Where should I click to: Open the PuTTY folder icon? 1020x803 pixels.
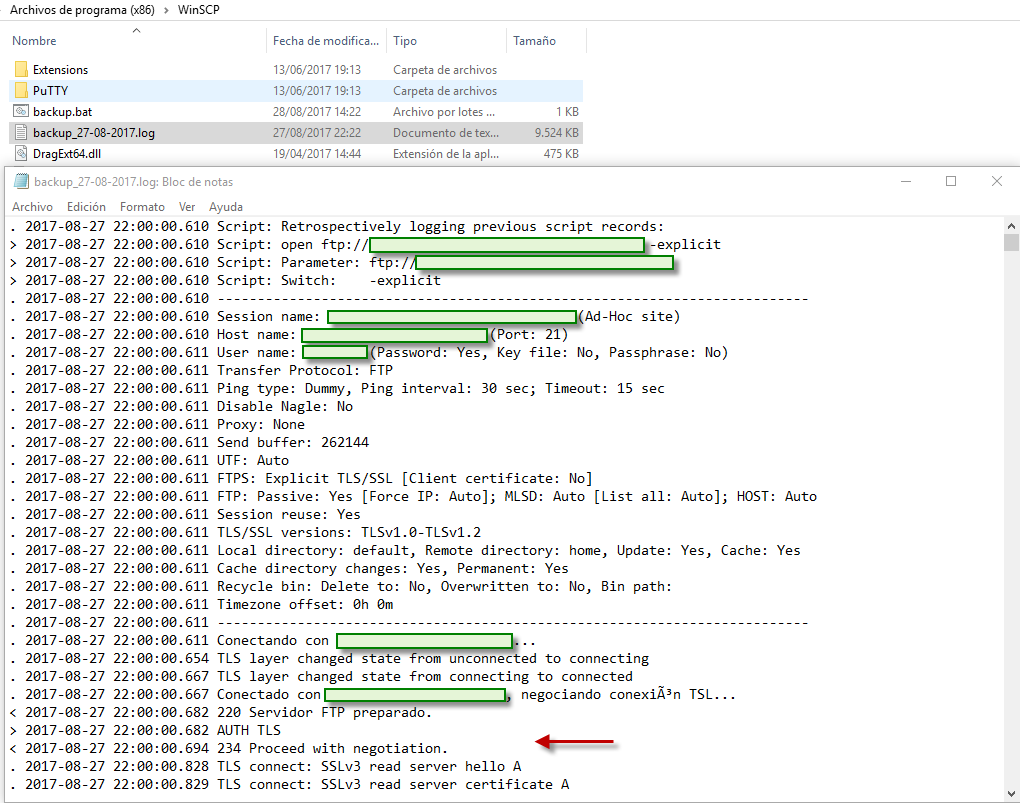click(22, 90)
